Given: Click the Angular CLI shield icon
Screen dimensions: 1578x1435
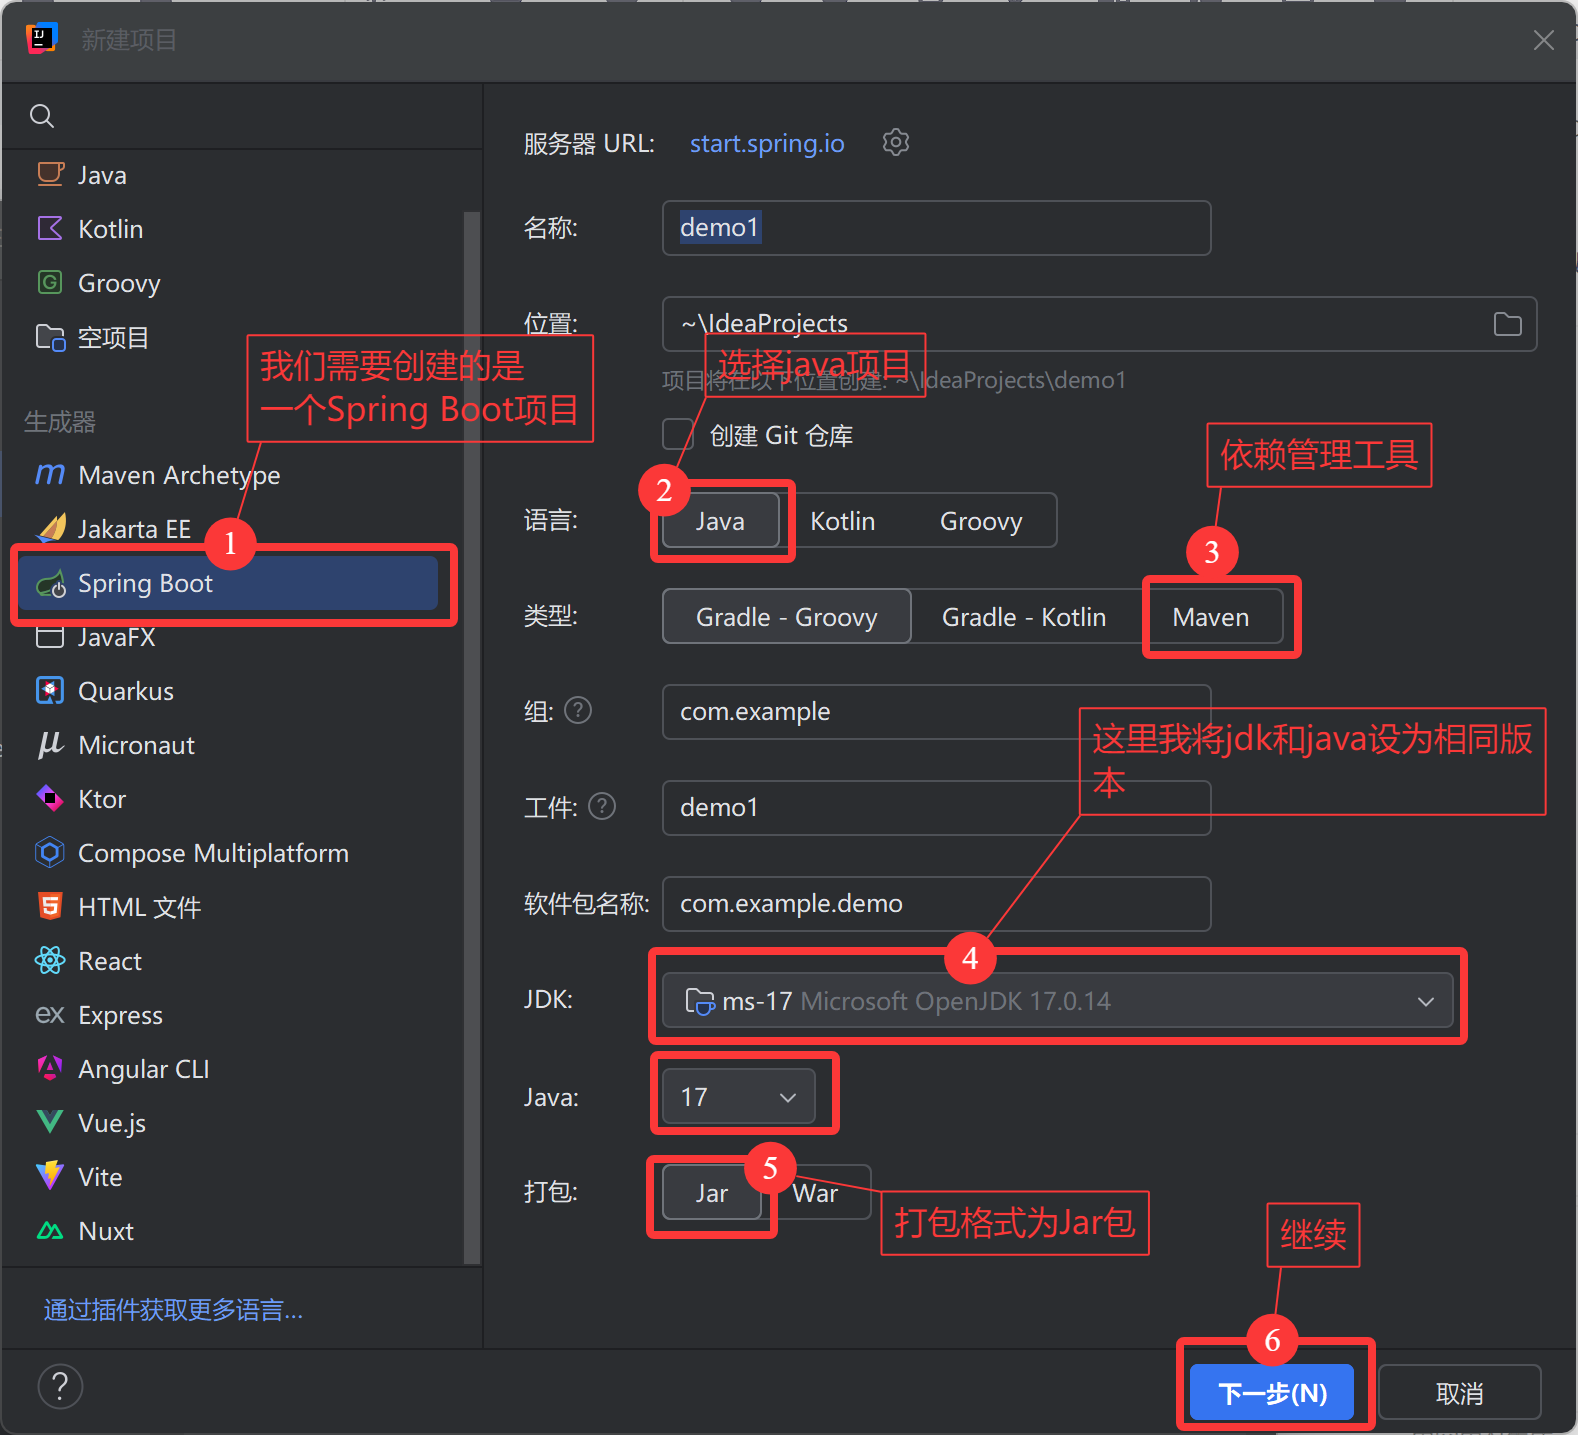Looking at the screenshot, I should pos(50,1068).
